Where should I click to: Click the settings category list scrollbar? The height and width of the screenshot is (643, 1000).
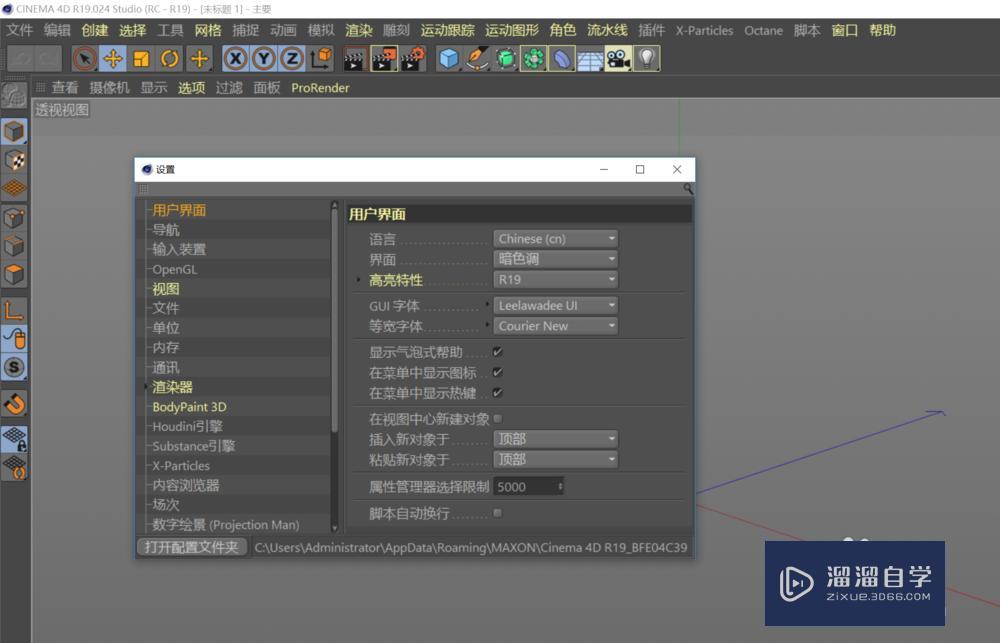(334, 319)
